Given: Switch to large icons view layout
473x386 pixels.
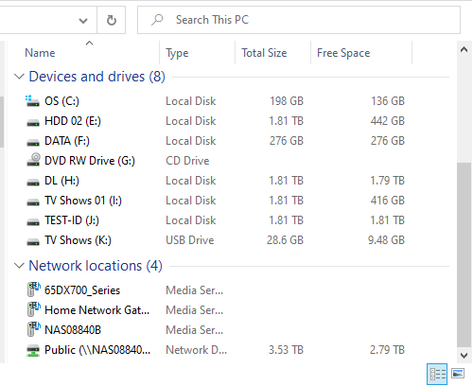Looking at the screenshot, I should click(x=458, y=373).
